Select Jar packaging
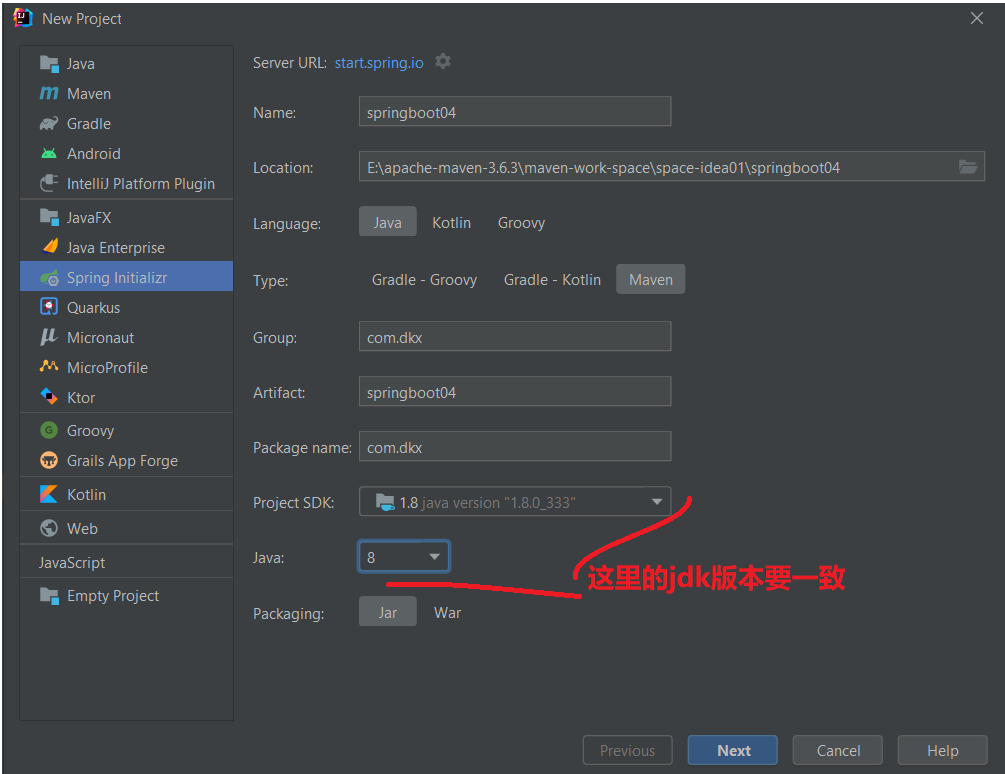The image size is (1005, 774). coord(388,612)
